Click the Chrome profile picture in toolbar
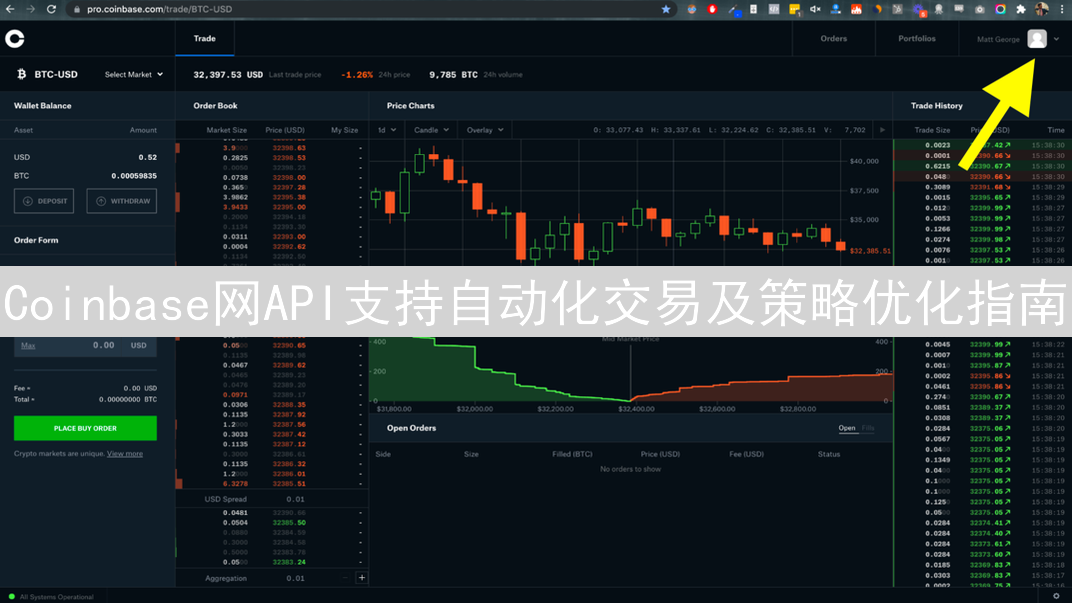Image resolution: width=1072 pixels, height=603 pixels. (x=1041, y=9)
